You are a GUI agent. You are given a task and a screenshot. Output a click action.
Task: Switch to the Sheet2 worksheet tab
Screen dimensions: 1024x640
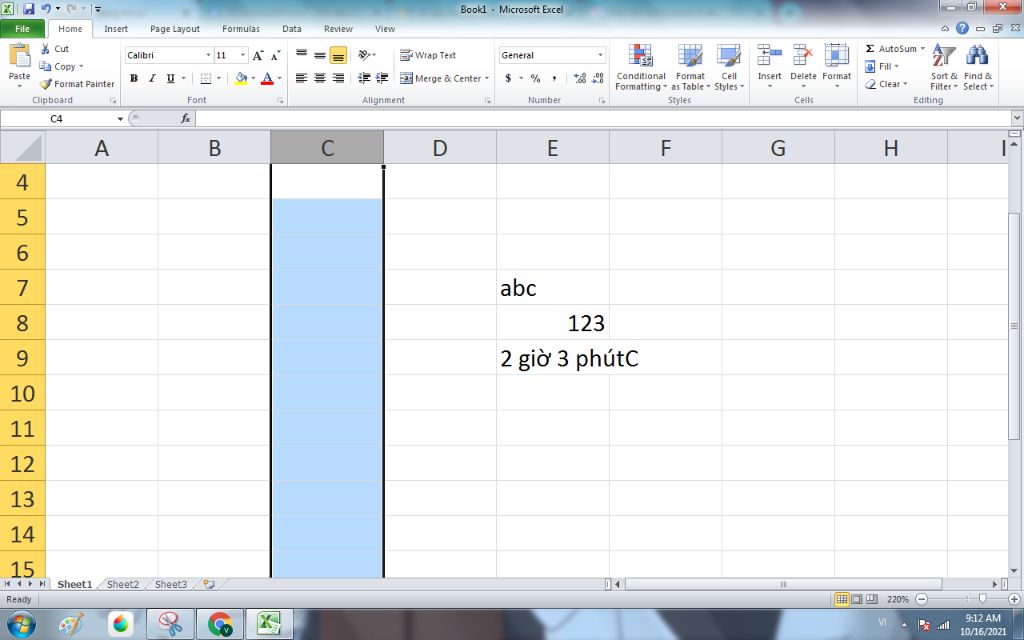pos(123,584)
